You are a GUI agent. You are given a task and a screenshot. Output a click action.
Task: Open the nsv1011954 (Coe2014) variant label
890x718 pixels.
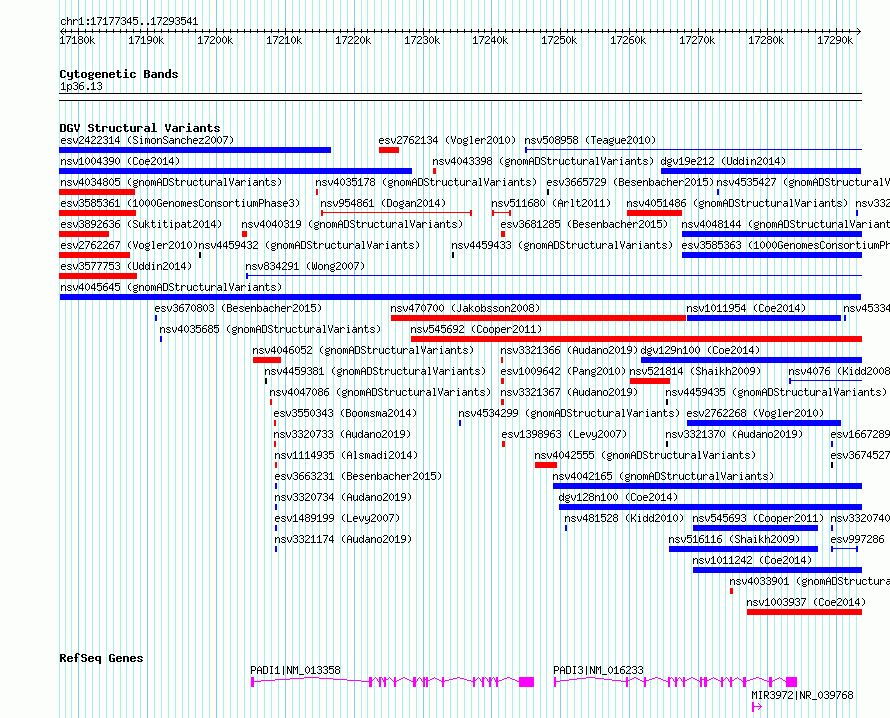pos(746,308)
